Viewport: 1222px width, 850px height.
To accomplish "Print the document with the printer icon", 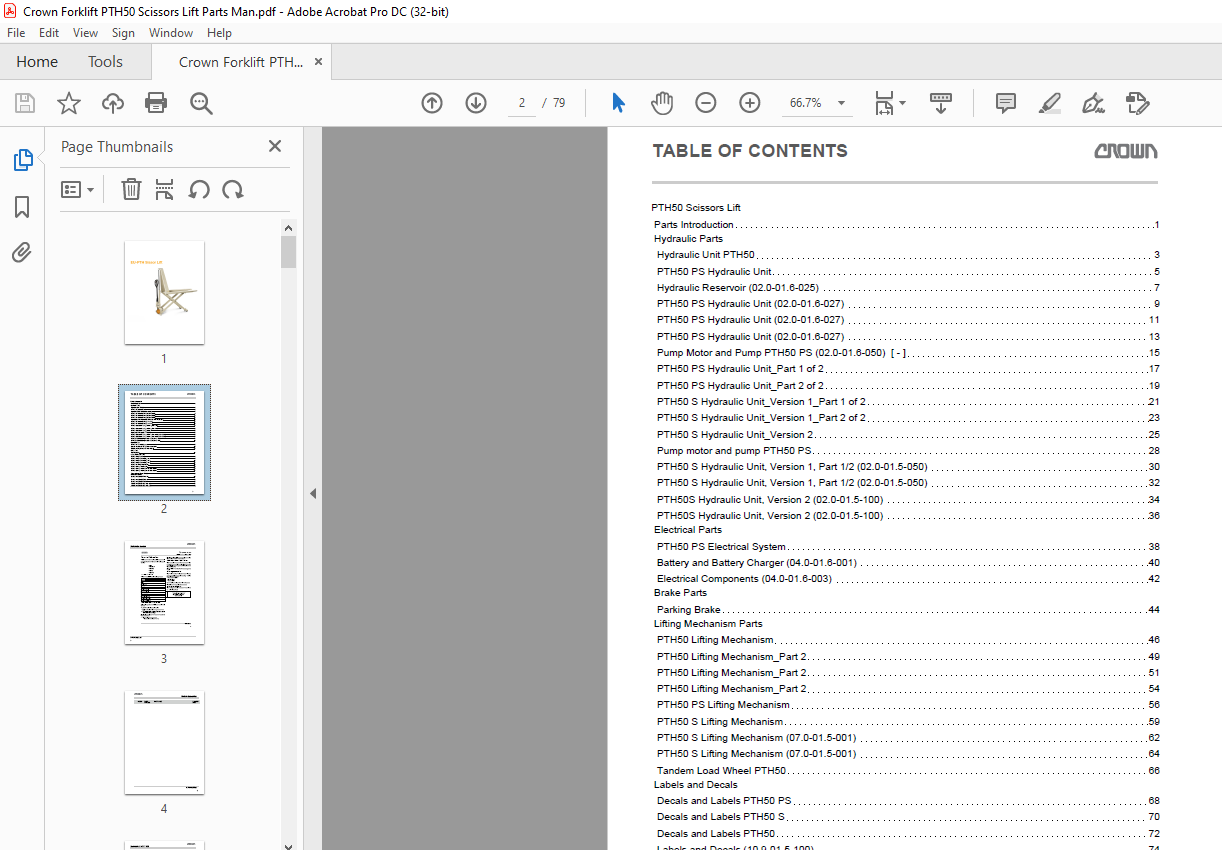I will coord(156,103).
